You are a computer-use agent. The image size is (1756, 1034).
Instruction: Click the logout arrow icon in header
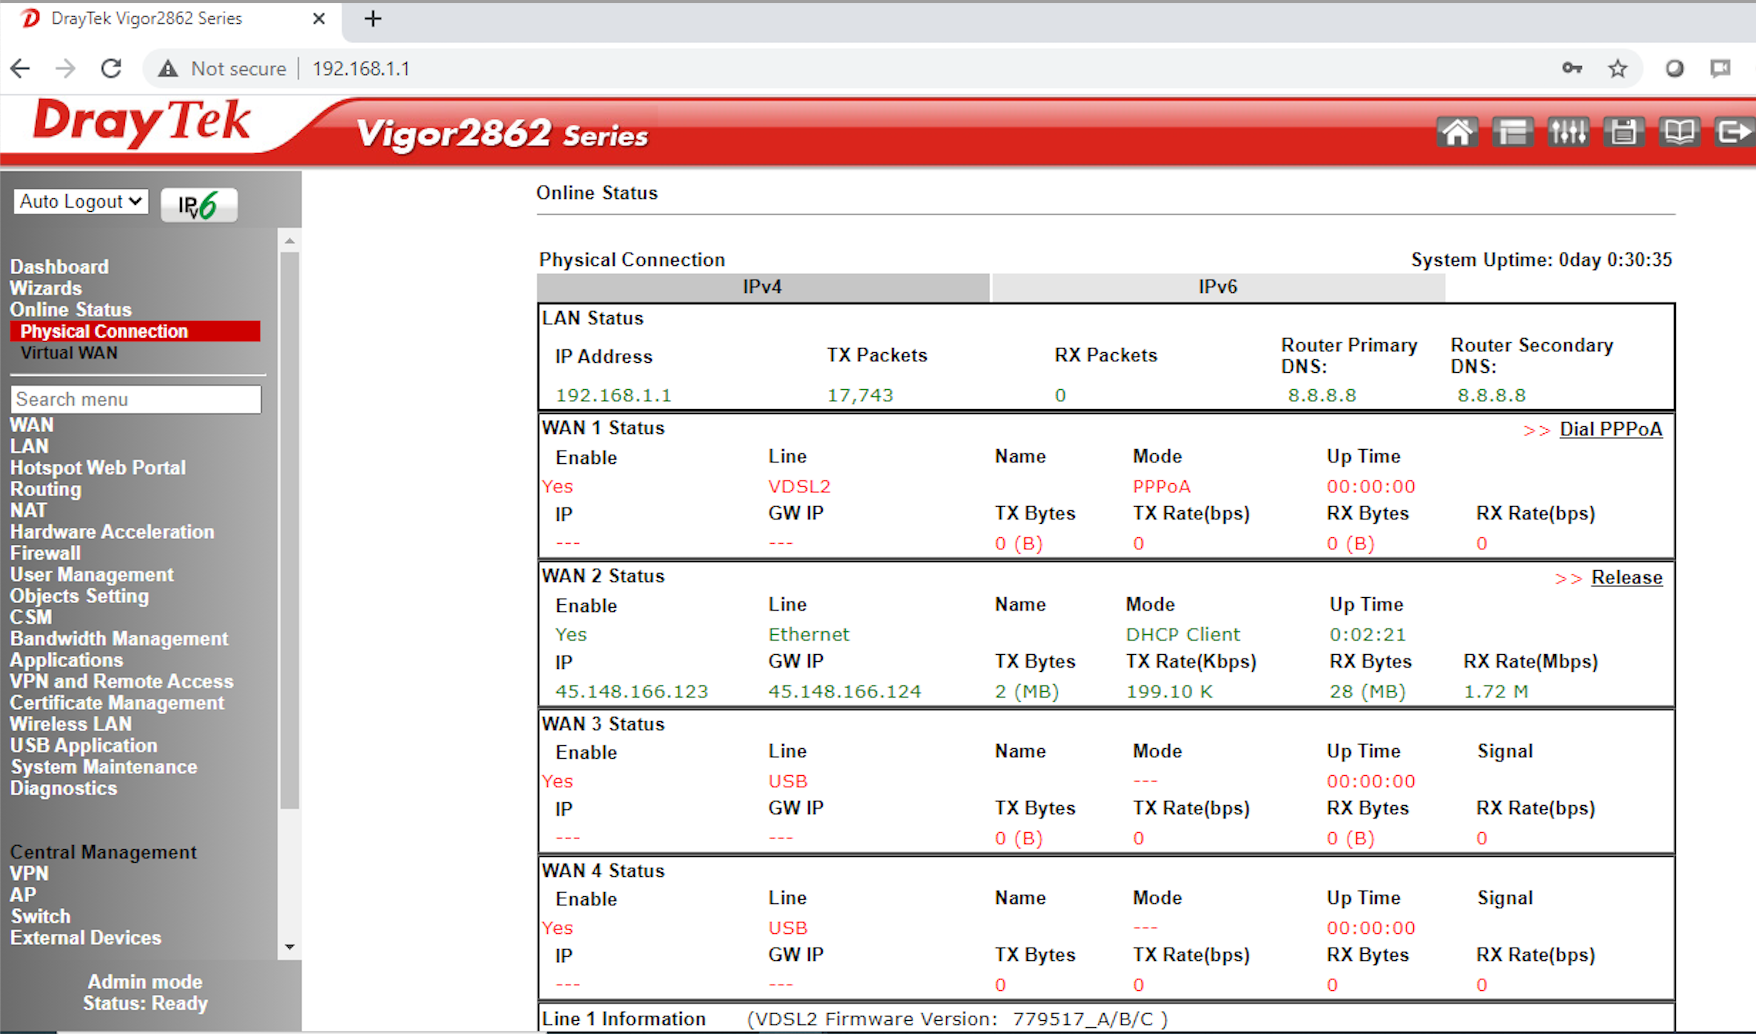pyautogui.click(x=1734, y=132)
